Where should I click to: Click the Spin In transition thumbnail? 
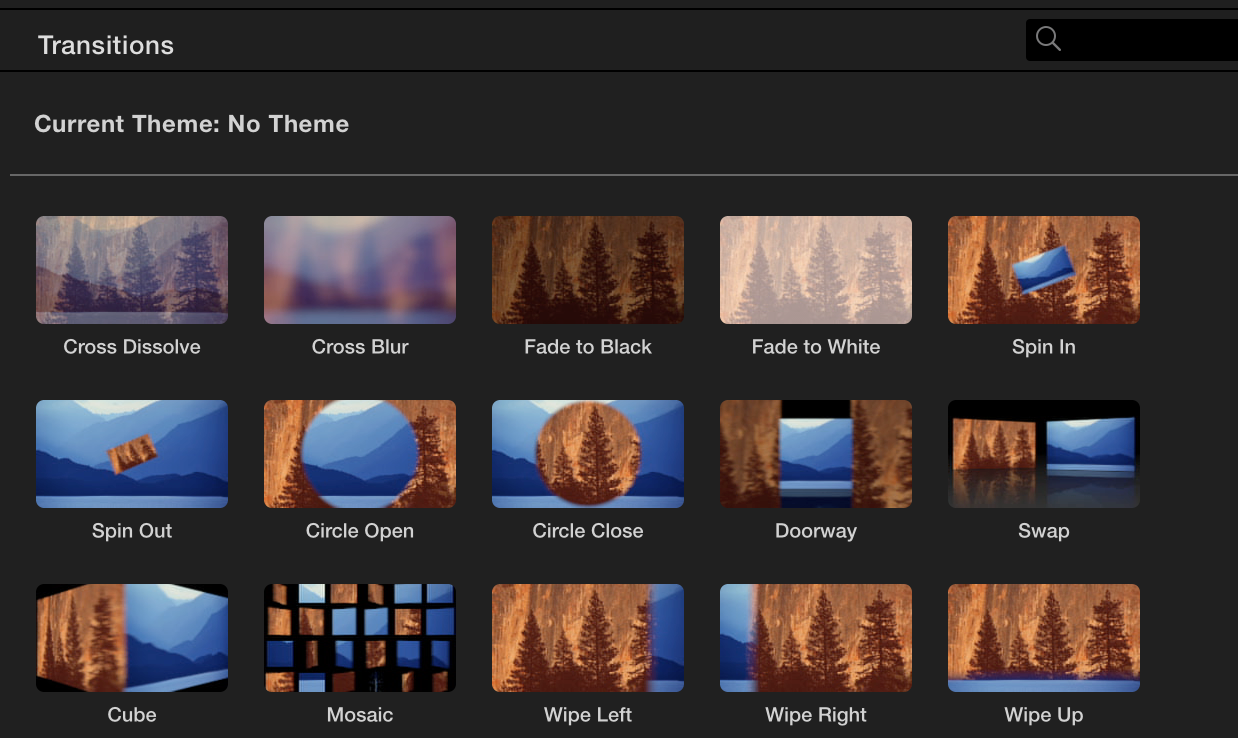1044,270
